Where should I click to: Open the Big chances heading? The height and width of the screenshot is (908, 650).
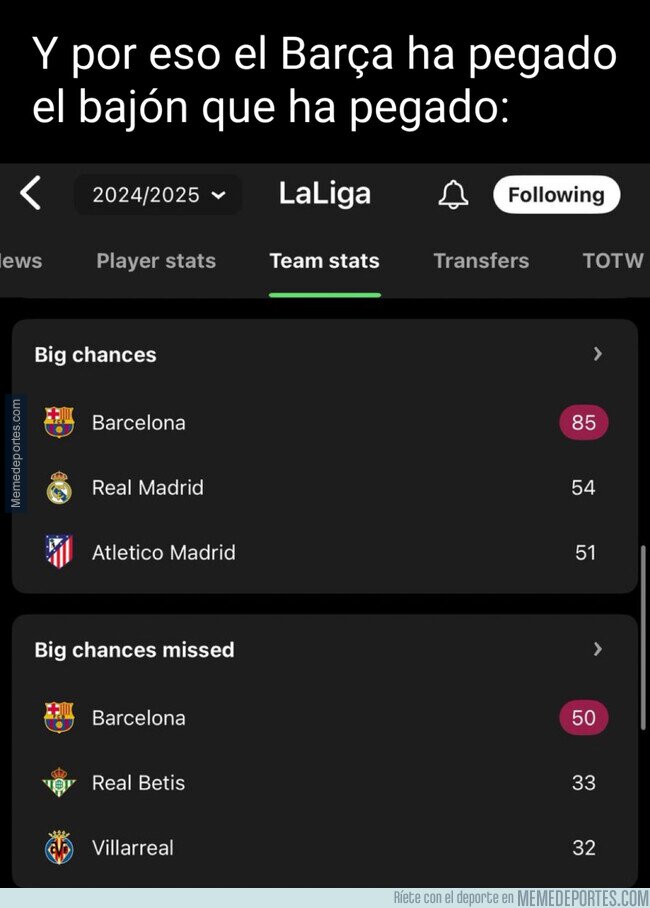coord(95,354)
